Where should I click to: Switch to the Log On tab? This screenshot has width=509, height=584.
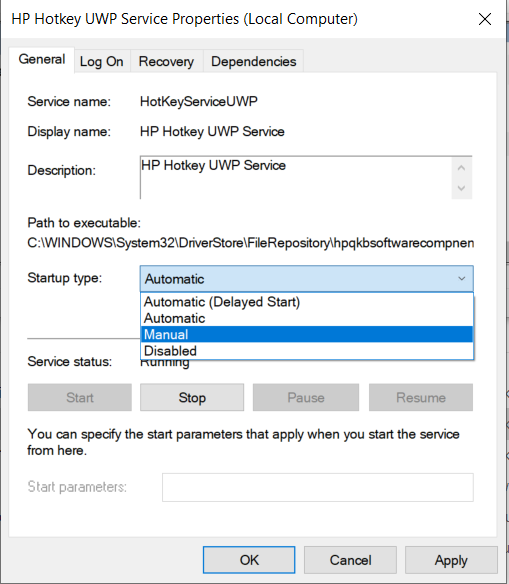[102, 61]
